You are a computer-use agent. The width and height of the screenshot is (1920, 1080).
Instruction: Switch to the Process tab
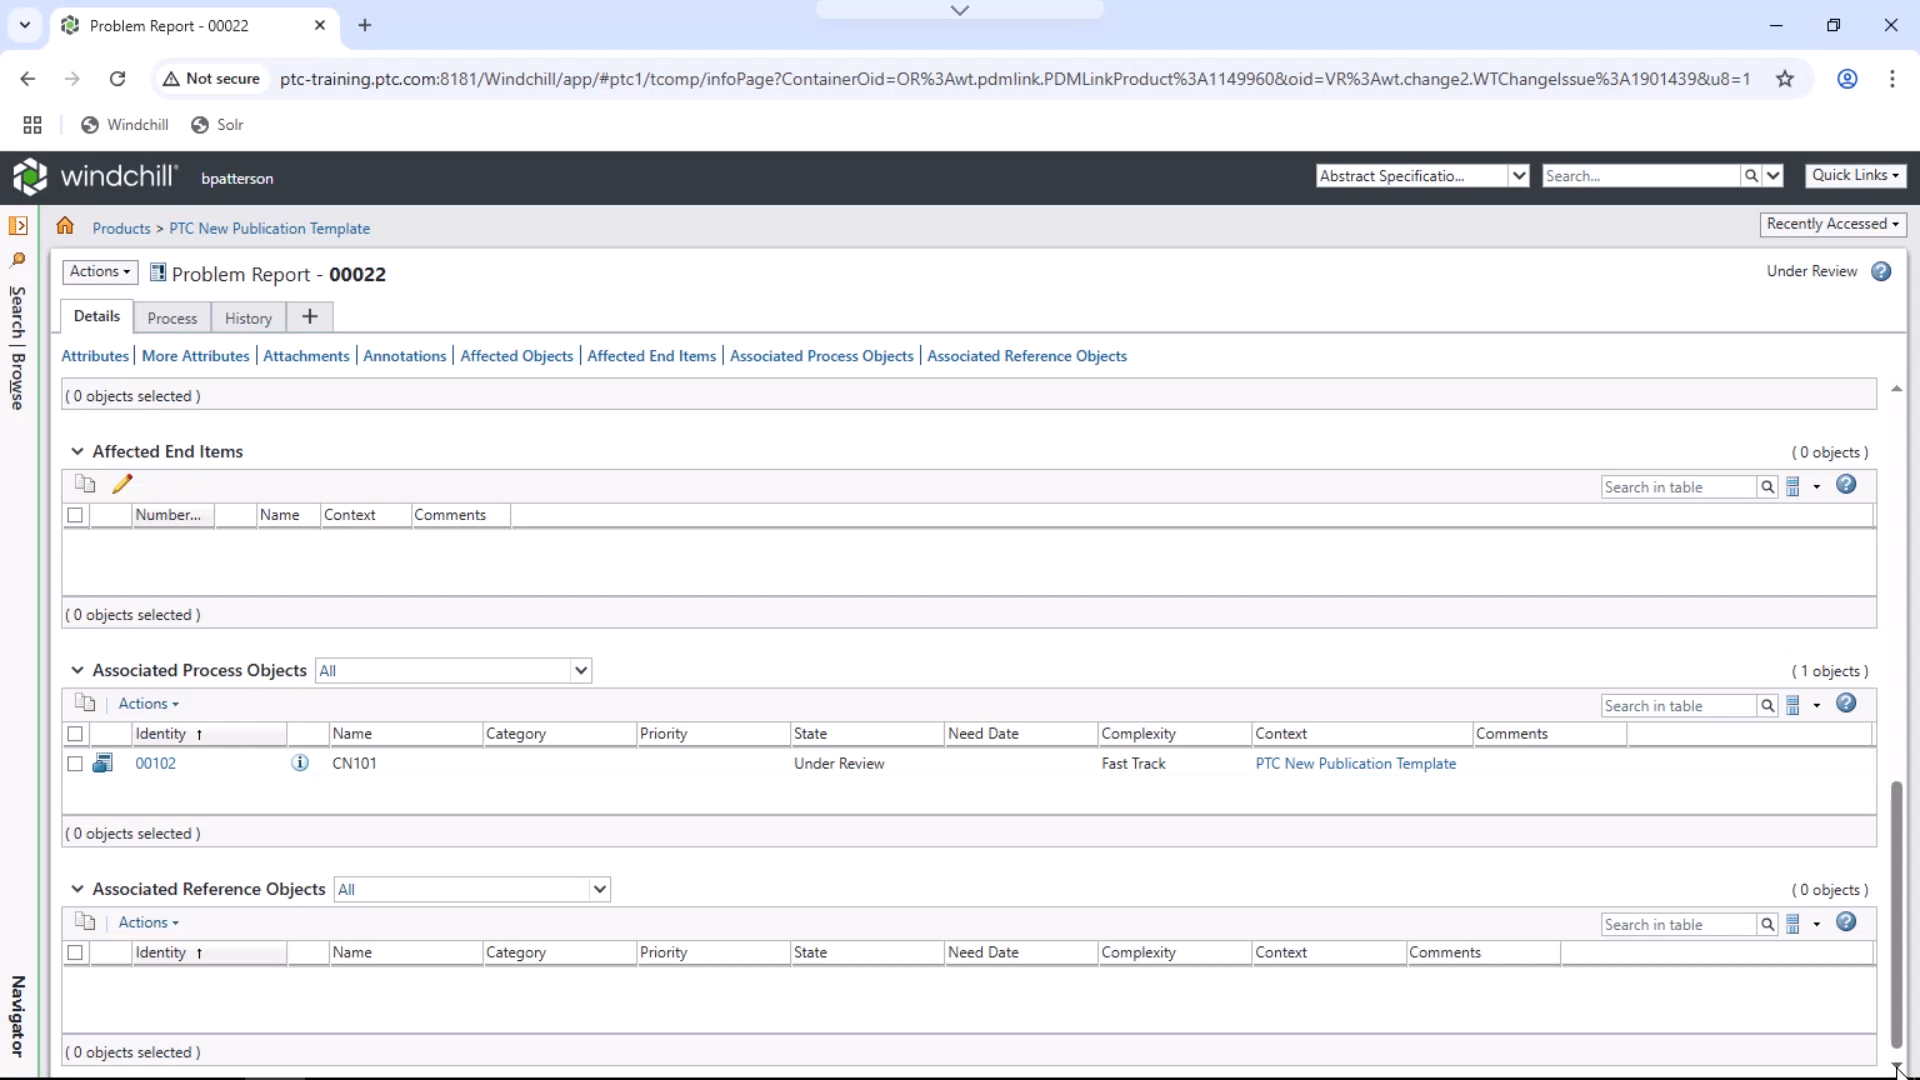click(172, 318)
